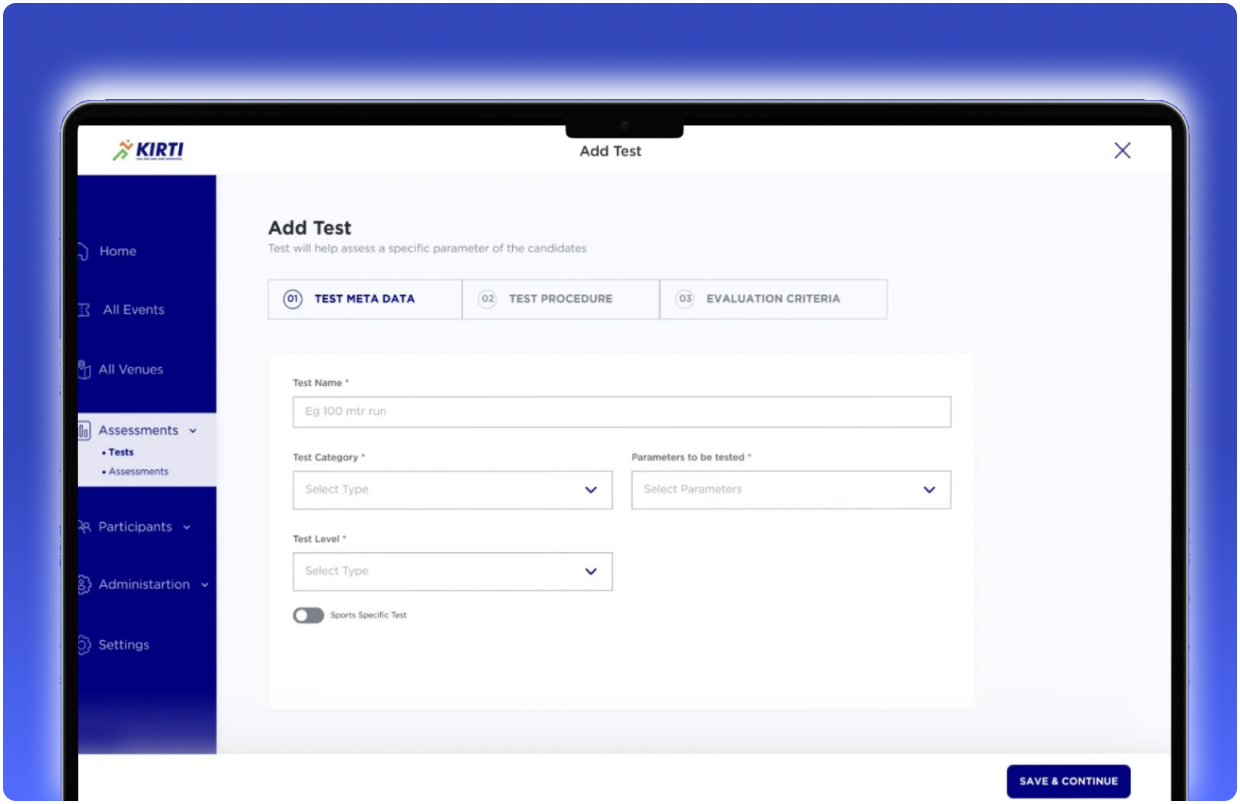1240x804 pixels.
Task: Click the All Venues icon
Action: pos(85,370)
